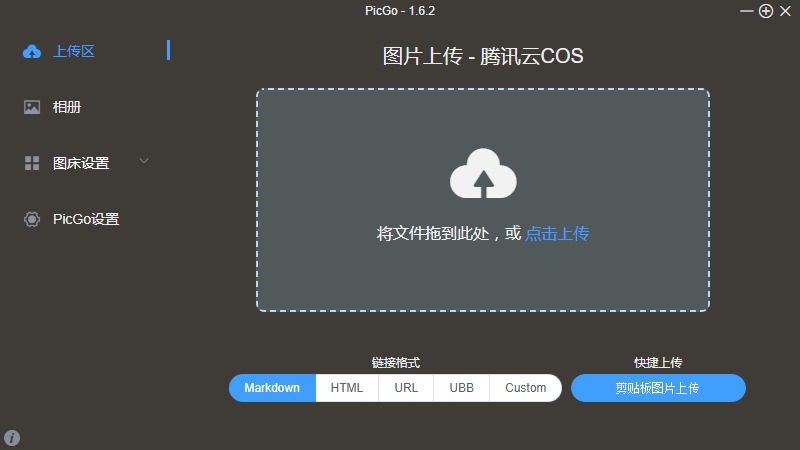Screen dimensions: 800x450
Task: Click the large cloud upload icon in drop zone
Action: 483,173
